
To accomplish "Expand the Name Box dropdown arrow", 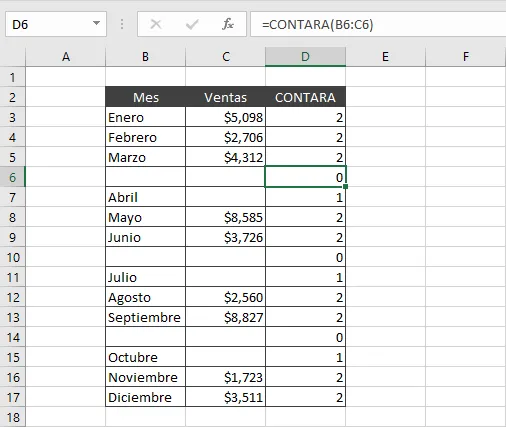I will (97, 23).
